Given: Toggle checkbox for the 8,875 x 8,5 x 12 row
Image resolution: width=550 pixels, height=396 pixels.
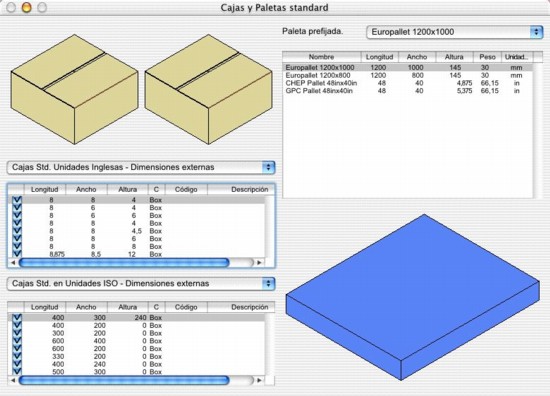Looking at the screenshot, I should [17, 254].
